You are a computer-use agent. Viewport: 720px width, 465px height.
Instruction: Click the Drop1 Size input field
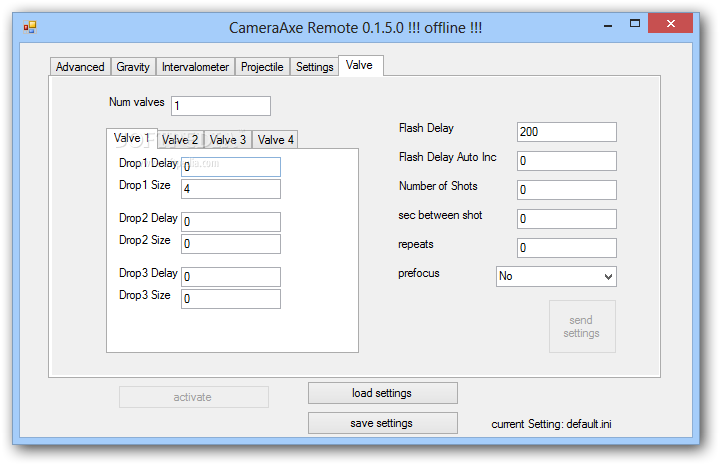[x=231, y=189]
